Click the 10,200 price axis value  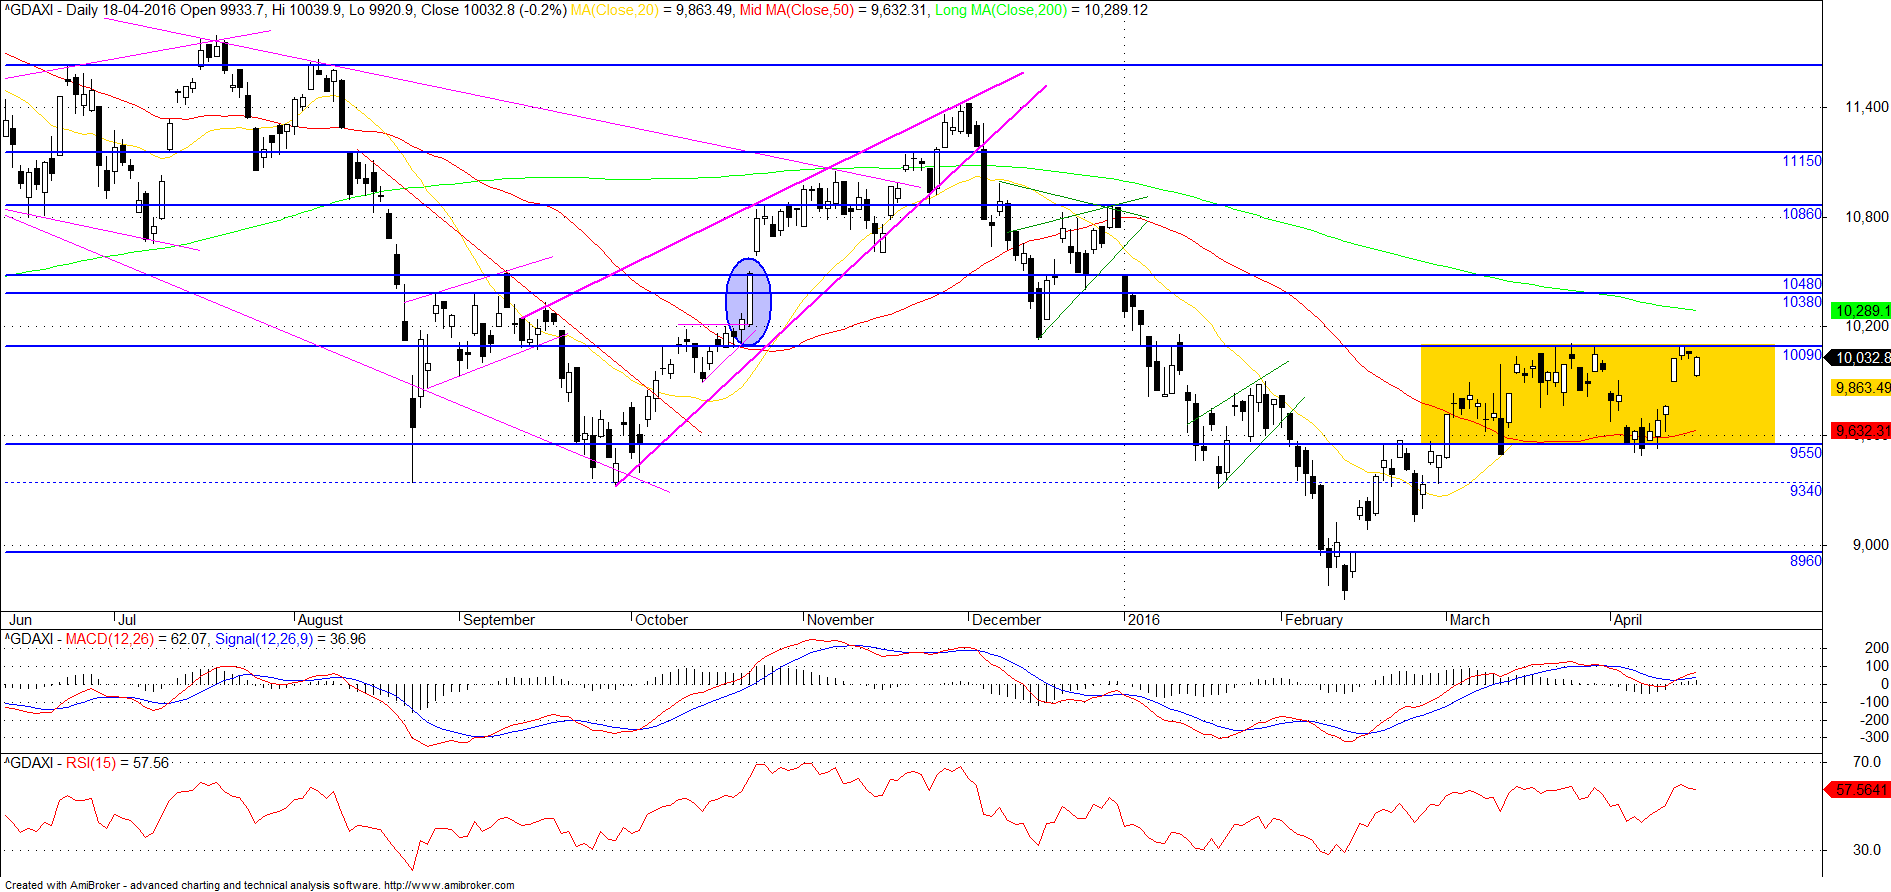click(1867, 326)
